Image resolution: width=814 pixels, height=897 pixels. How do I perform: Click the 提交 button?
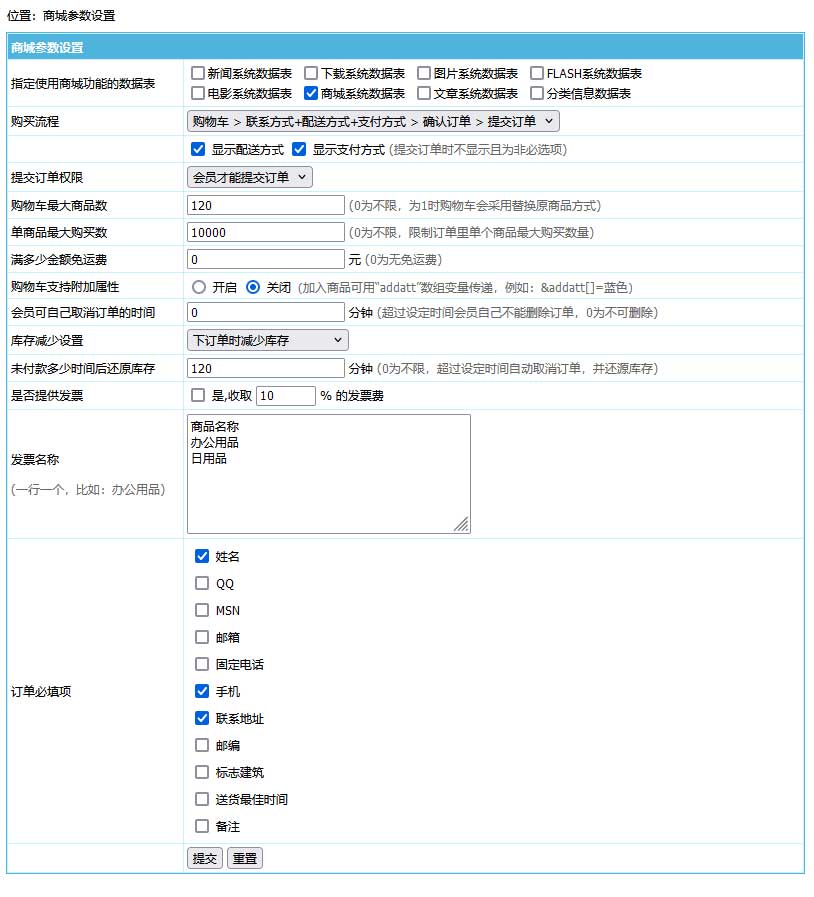coord(204,858)
